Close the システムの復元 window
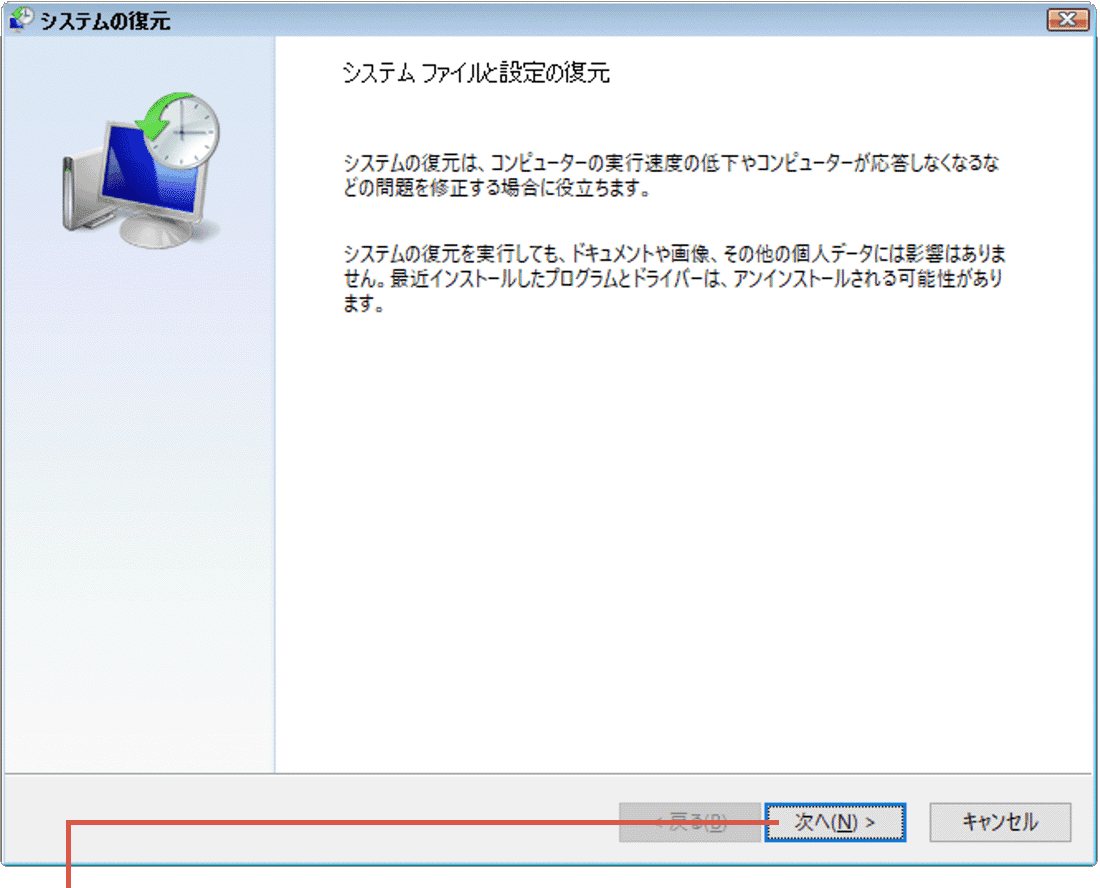 tap(1068, 19)
